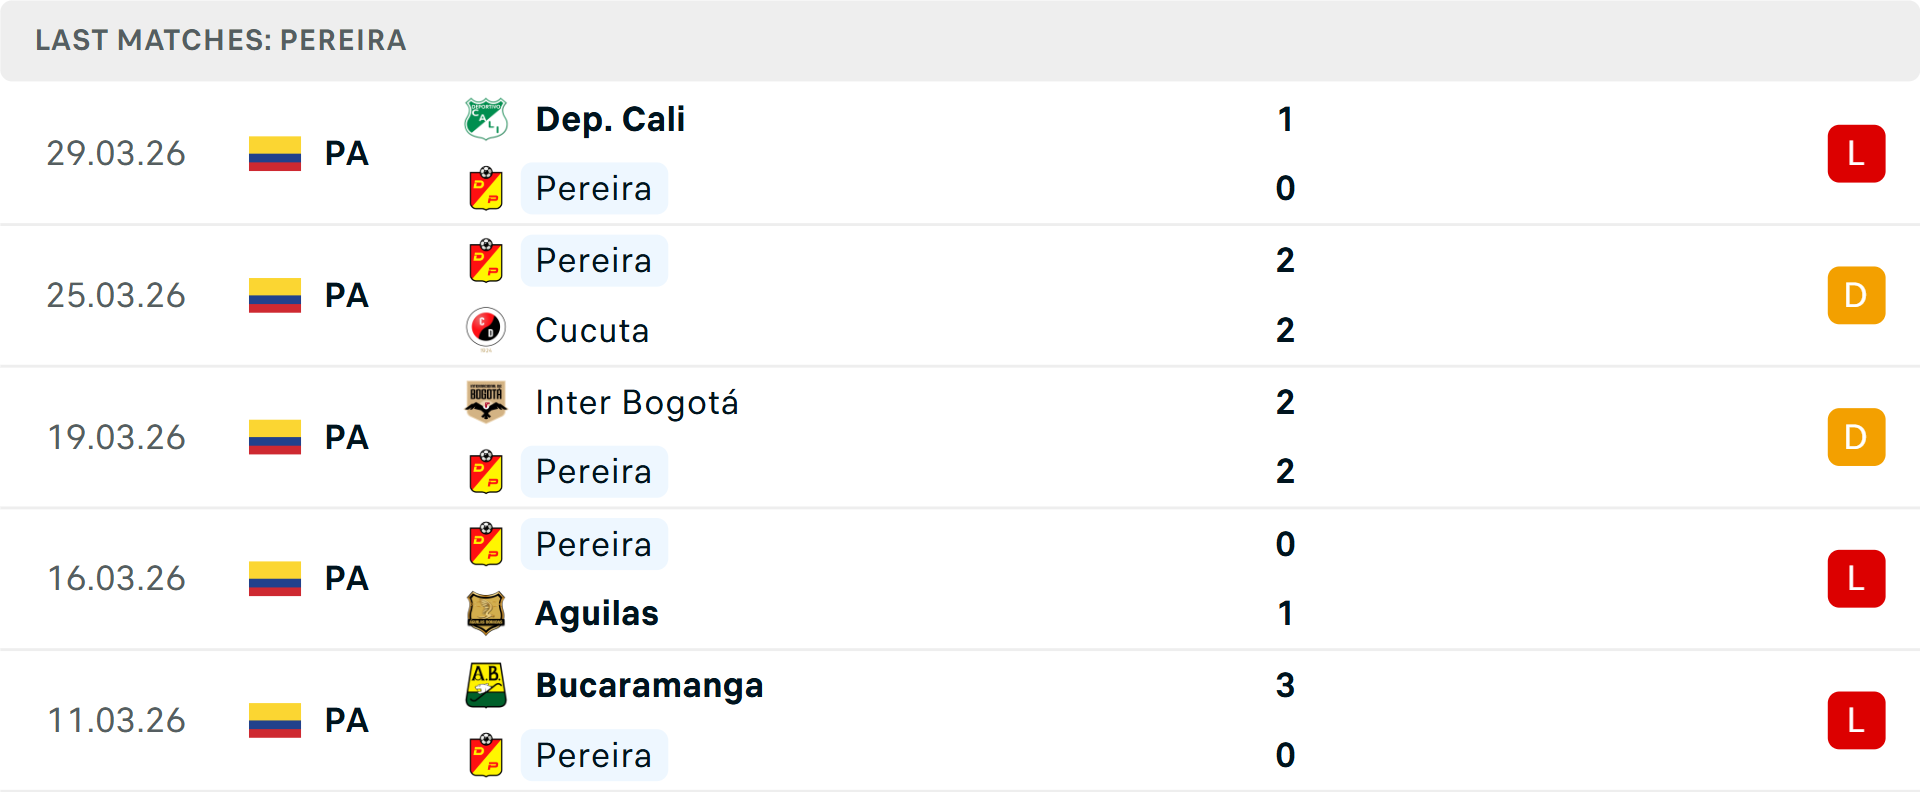Open the Dep. Cali team link

coord(610,119)
